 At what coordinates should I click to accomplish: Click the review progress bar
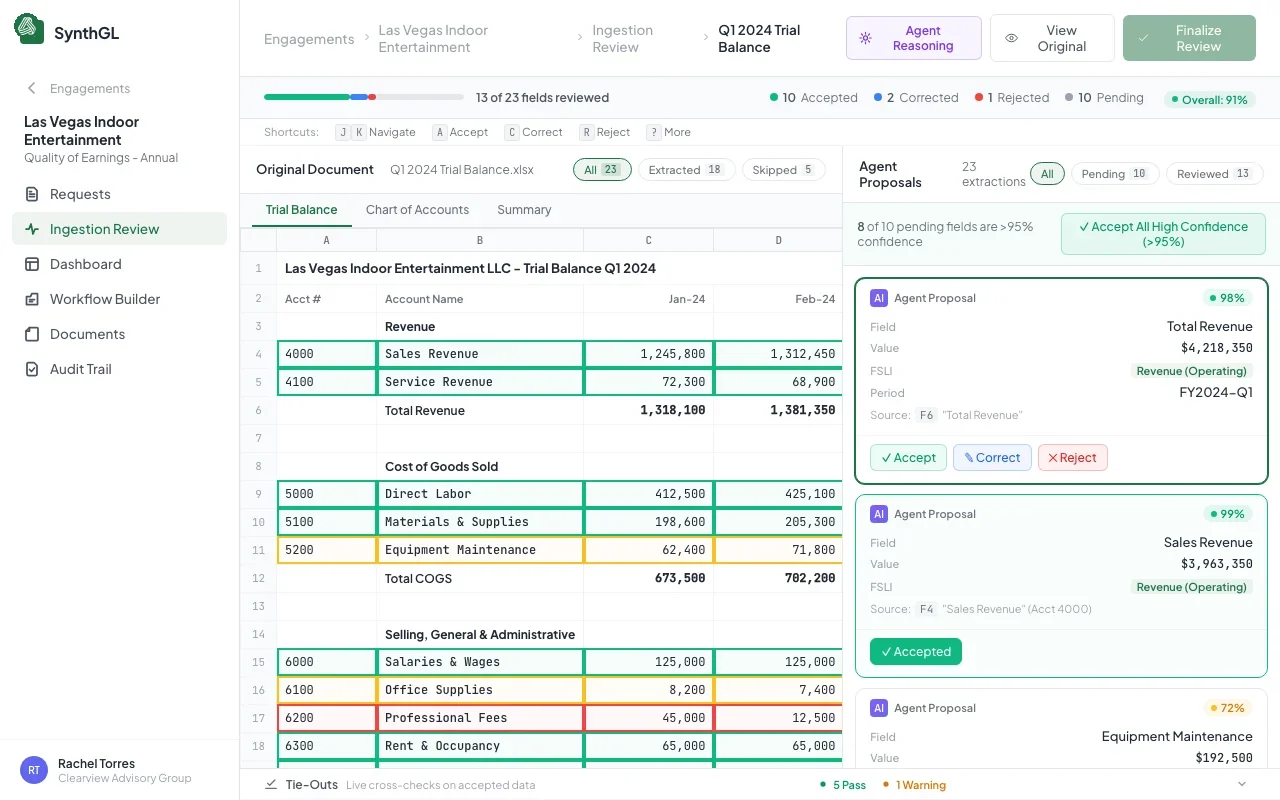361,97
